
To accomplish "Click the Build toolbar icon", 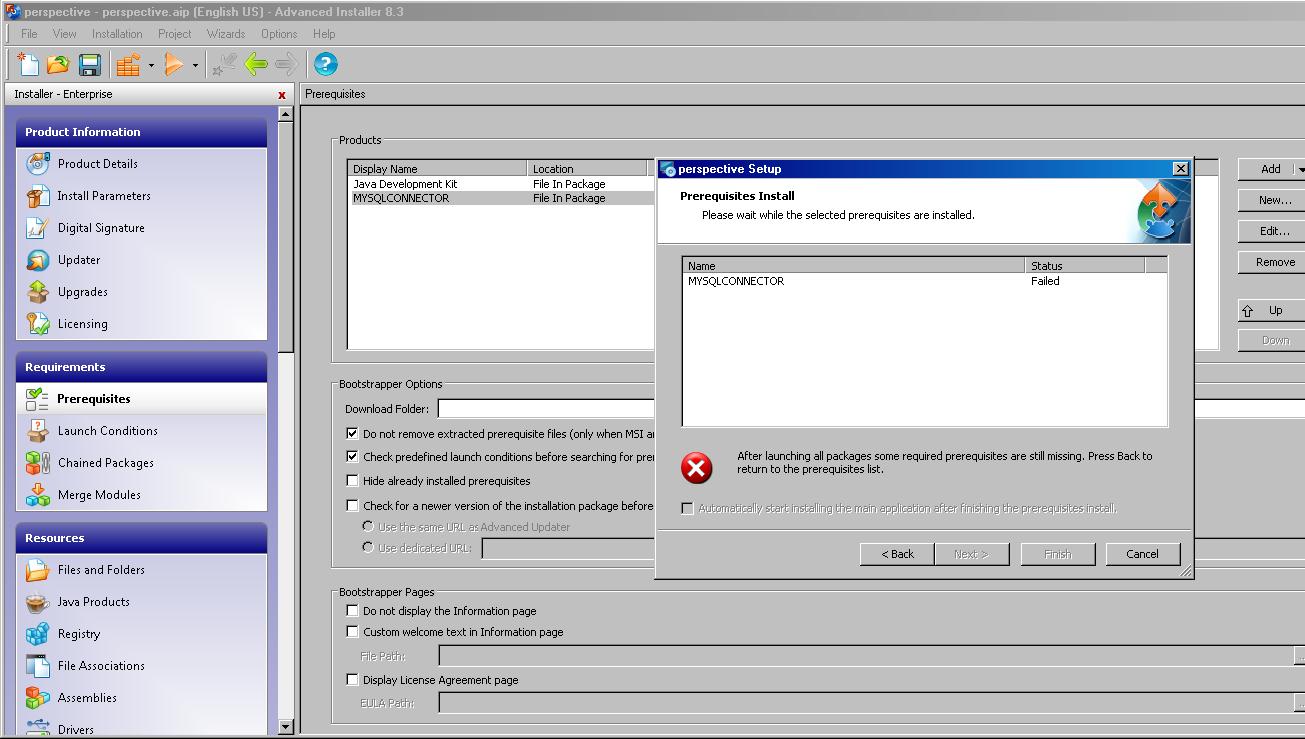I will [128, 64].
